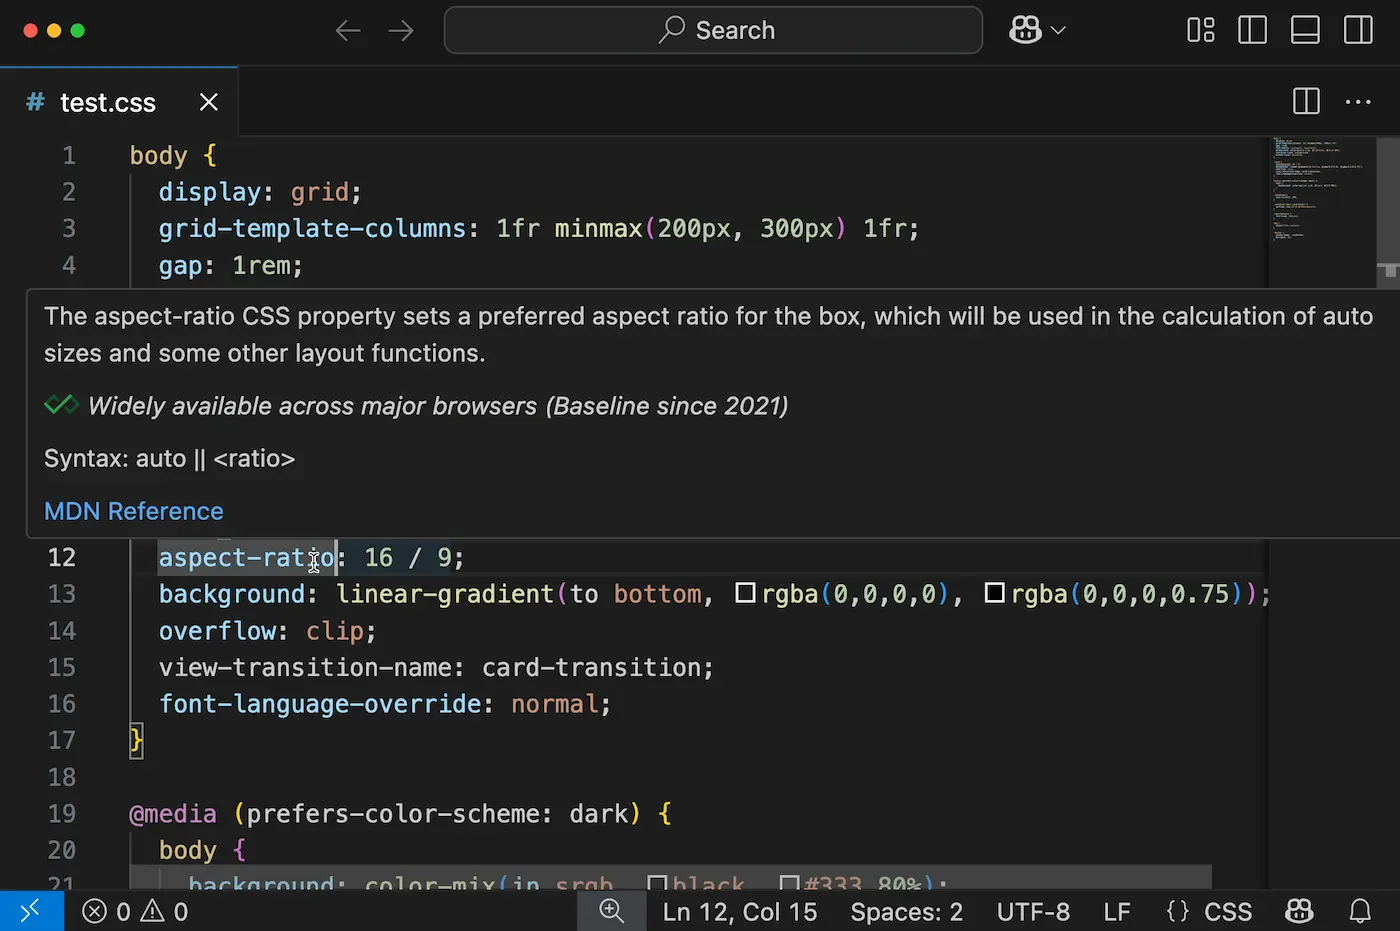The image size is (1400, 931).
Task: Select the test.css tab
Action: click(x=107, y=101)
